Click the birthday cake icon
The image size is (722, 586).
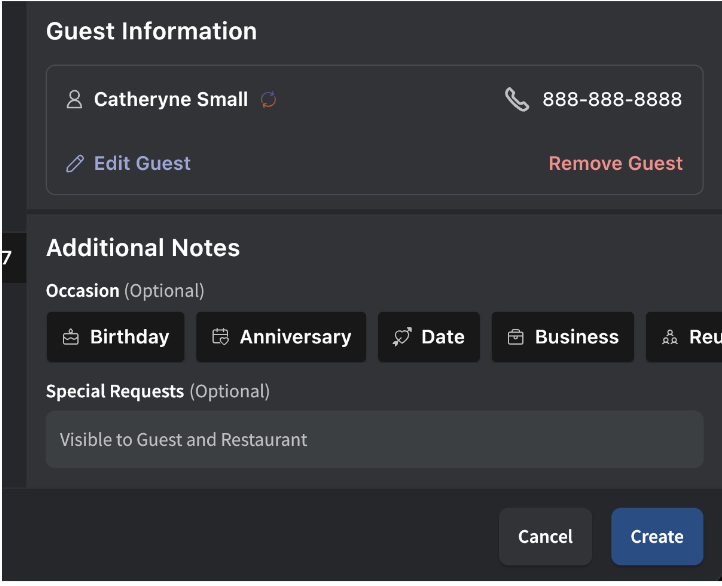pyautogui.click(x=71, y=338)
